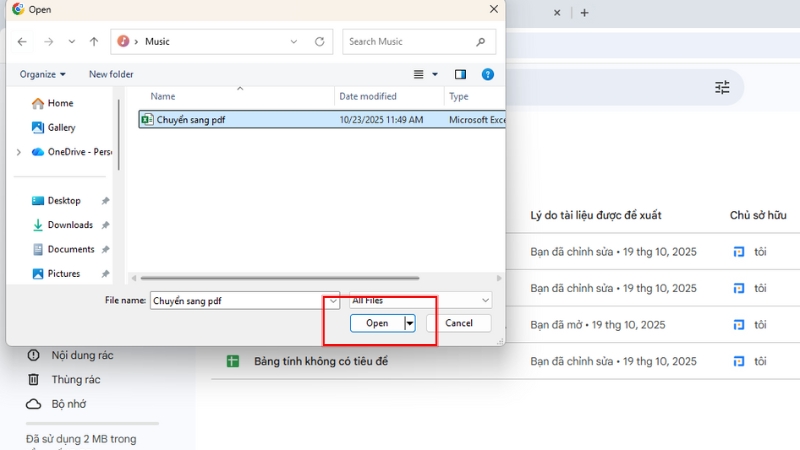800x450 pixels.
Task: Refresh the Music folder listing
Action: tap(320, 42)
